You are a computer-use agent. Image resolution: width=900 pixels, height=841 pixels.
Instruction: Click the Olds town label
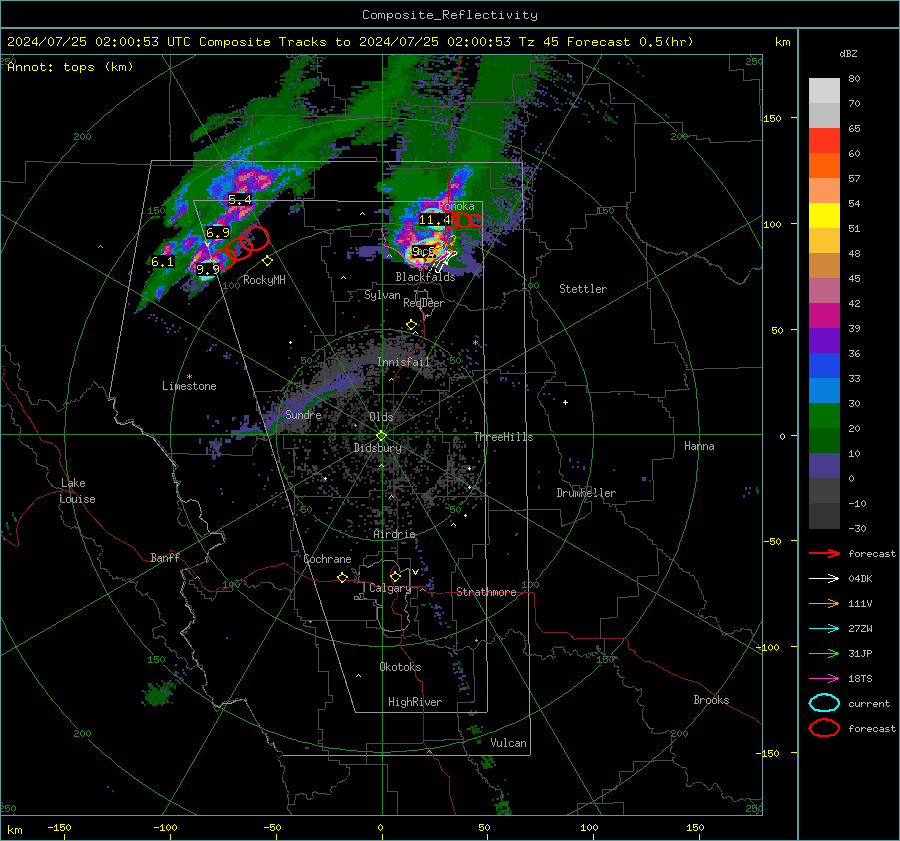381,417
